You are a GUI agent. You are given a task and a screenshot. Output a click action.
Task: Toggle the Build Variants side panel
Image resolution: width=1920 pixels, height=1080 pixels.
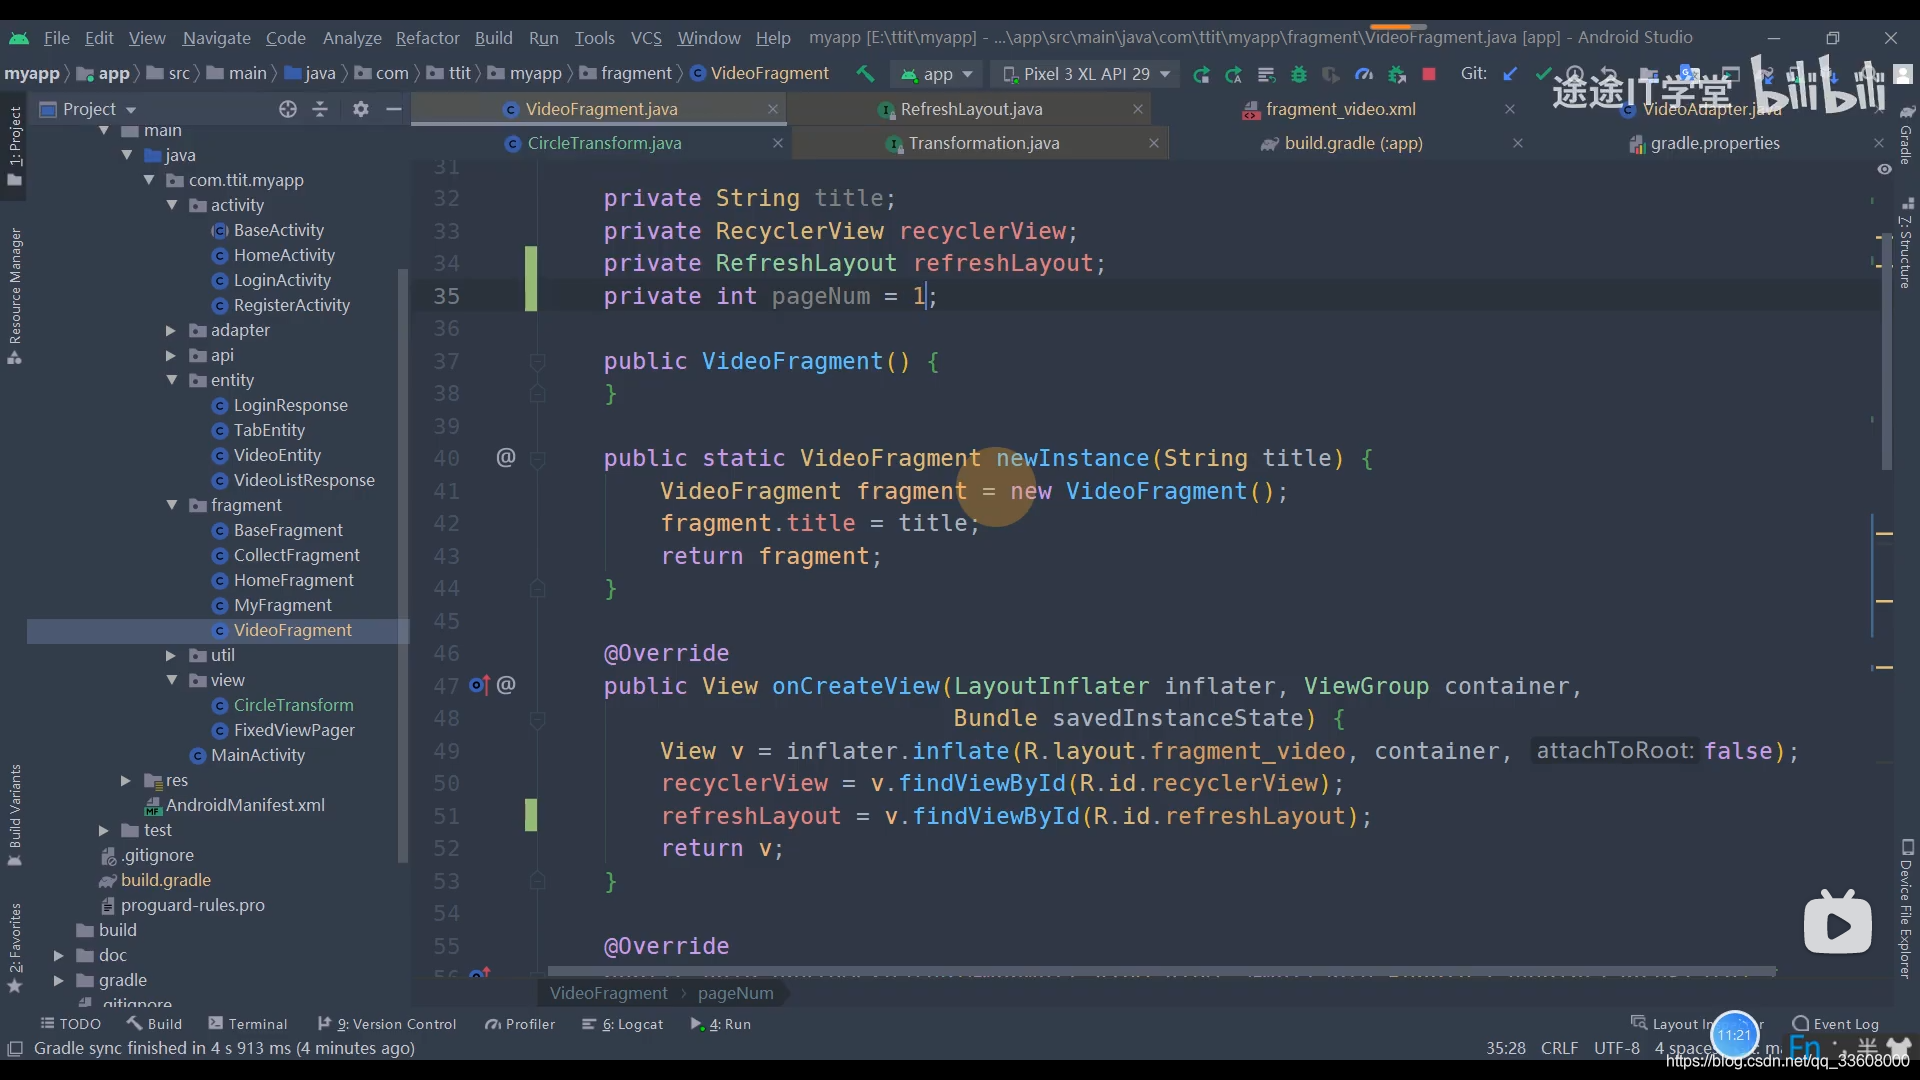coord(14,815)
